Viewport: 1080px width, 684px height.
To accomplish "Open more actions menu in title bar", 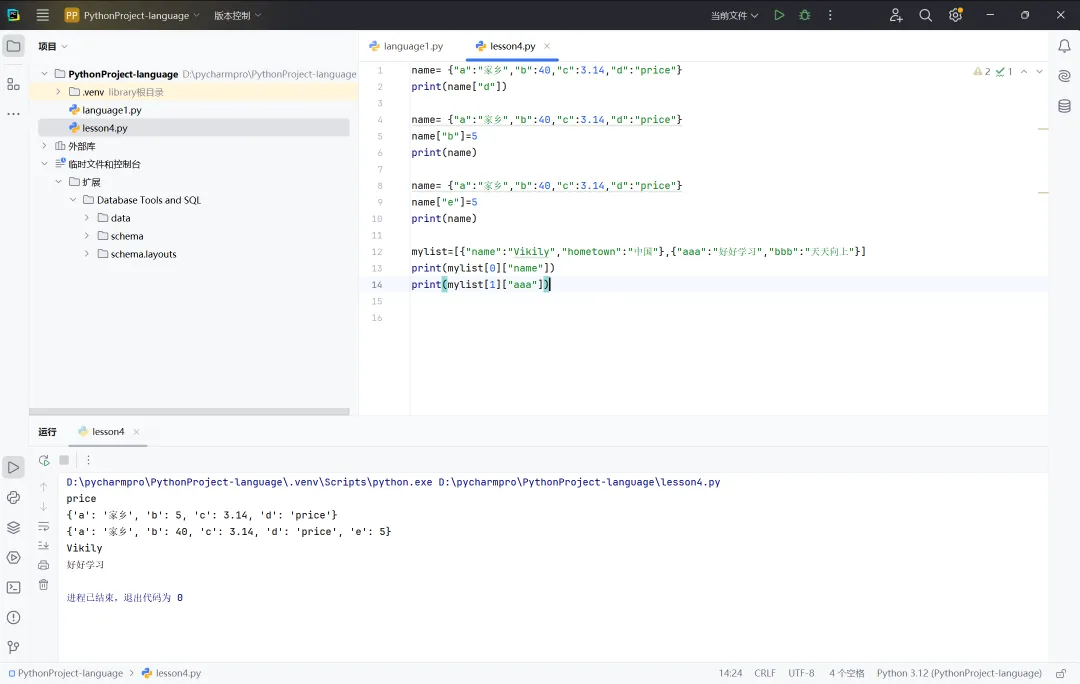I will point(830,15).
